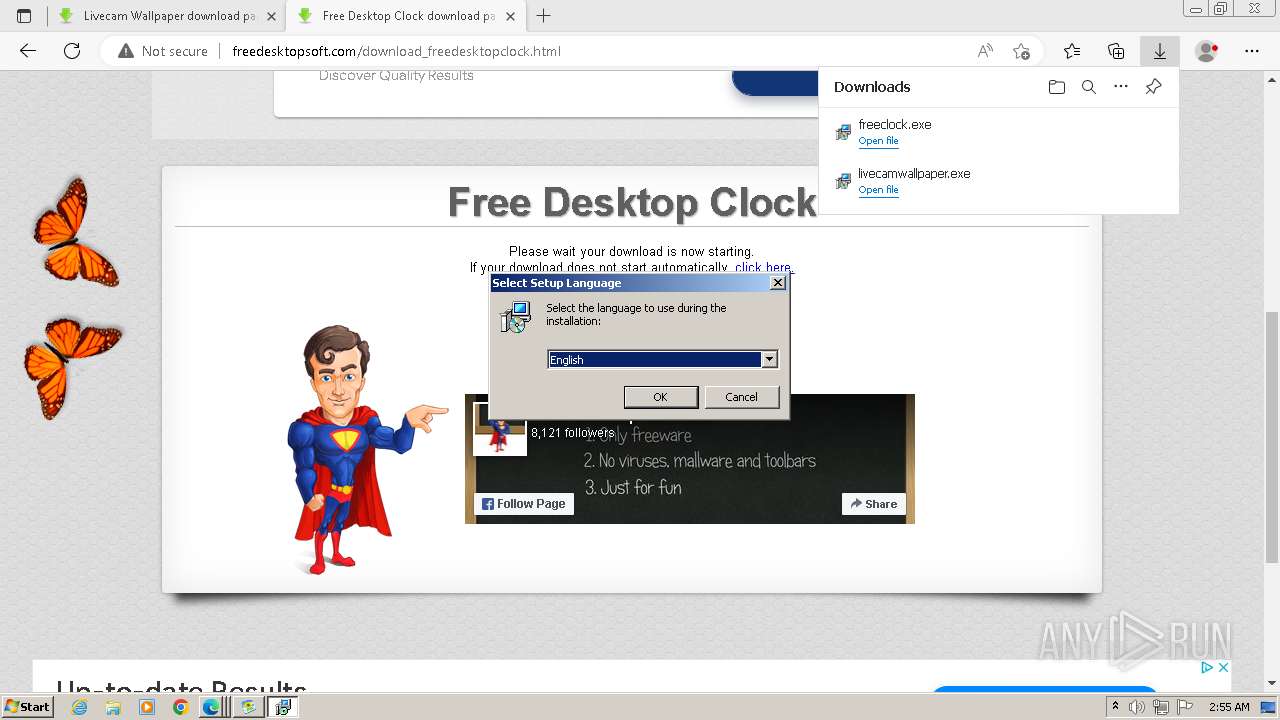The image size is (1280, 720).
Task: Click the address bar URL
Action: [396, 51]
